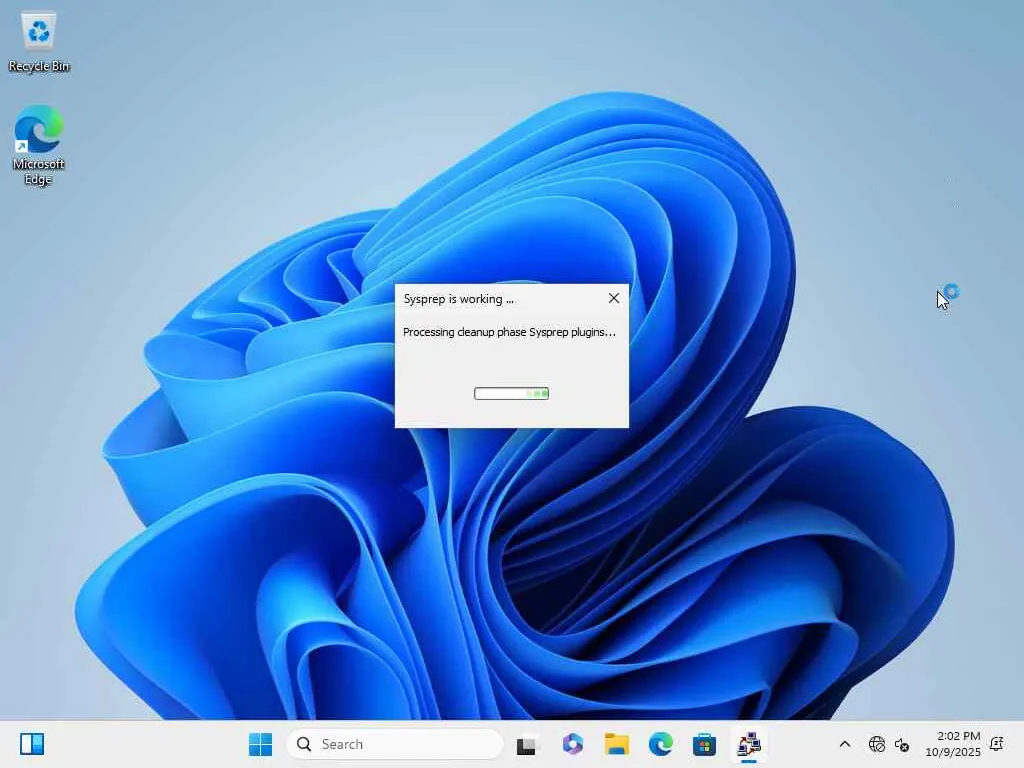Open the Windows Start menu
Viewport: 1024px width, 768px height.
(x=261, y=744)
